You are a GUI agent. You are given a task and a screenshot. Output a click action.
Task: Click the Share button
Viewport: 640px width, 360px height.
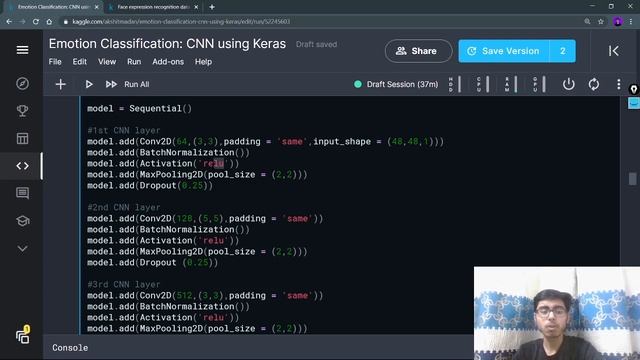[418, 51]
